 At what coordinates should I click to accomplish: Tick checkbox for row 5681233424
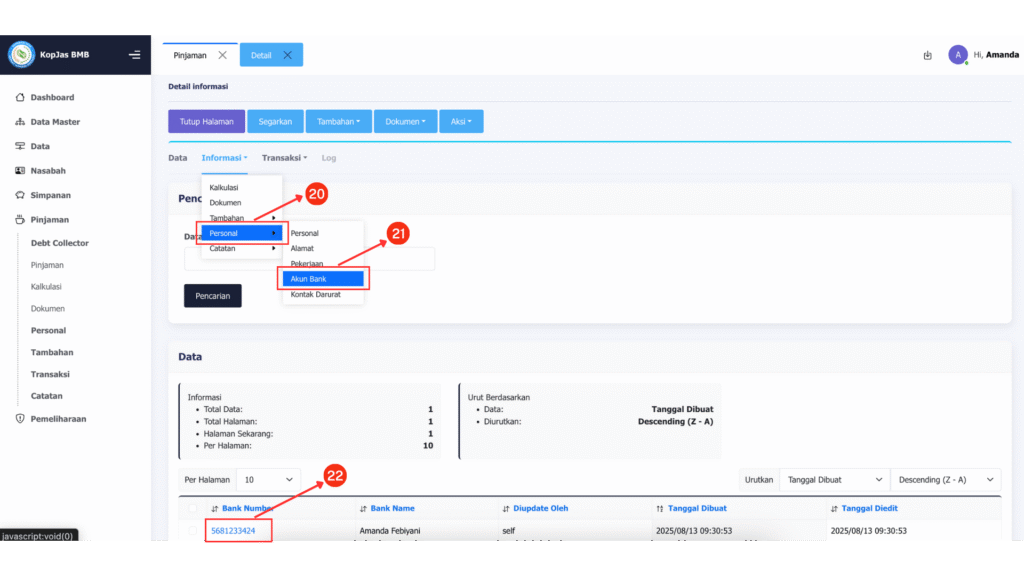[x=193, y=530]
